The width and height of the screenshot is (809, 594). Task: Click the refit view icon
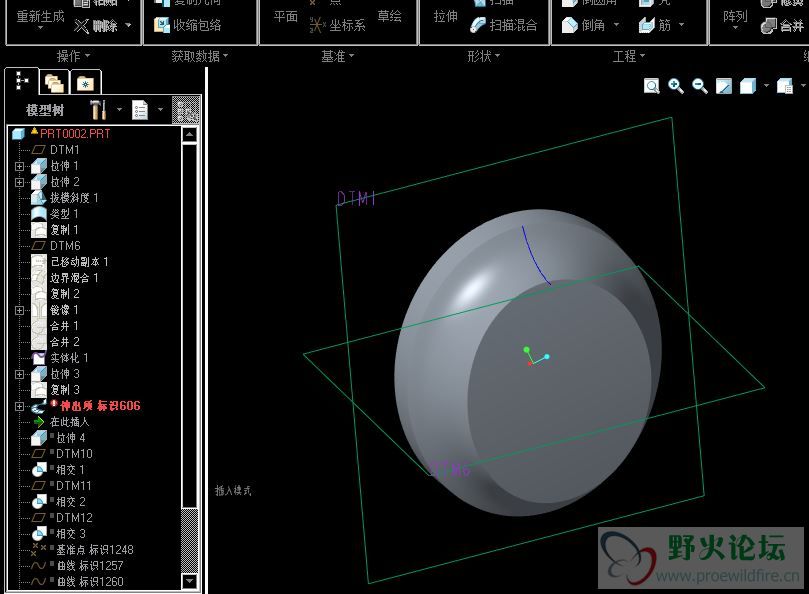pos(652,86)
